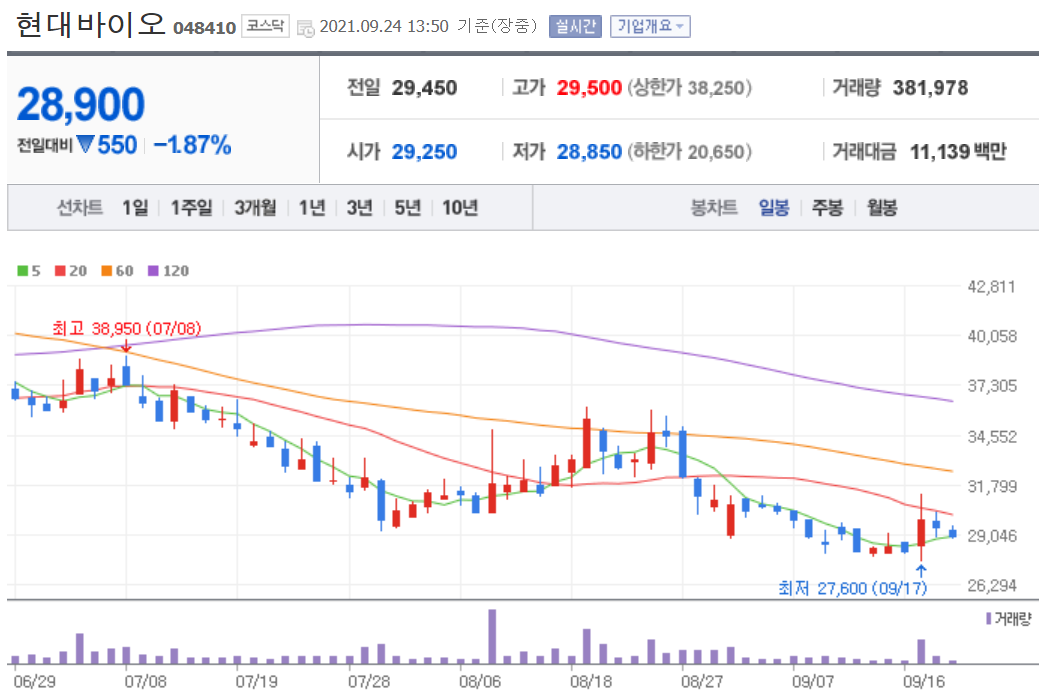
Task: Click the 저가 value 28,850
Action: pos(589,152)
